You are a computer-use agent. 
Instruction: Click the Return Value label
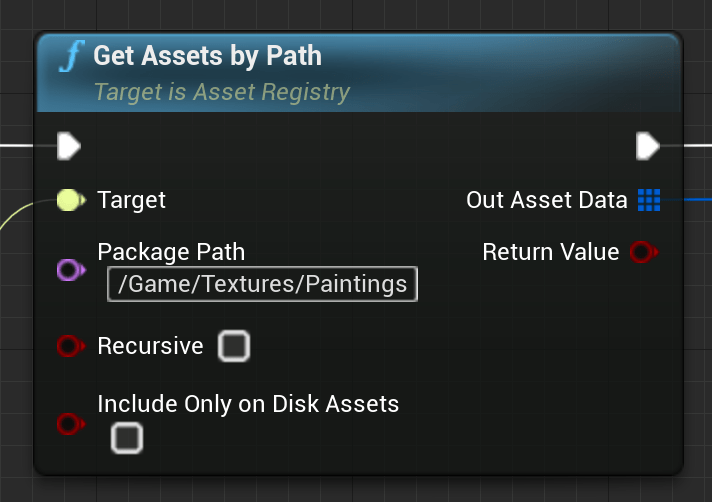click(x=550, y=252)
